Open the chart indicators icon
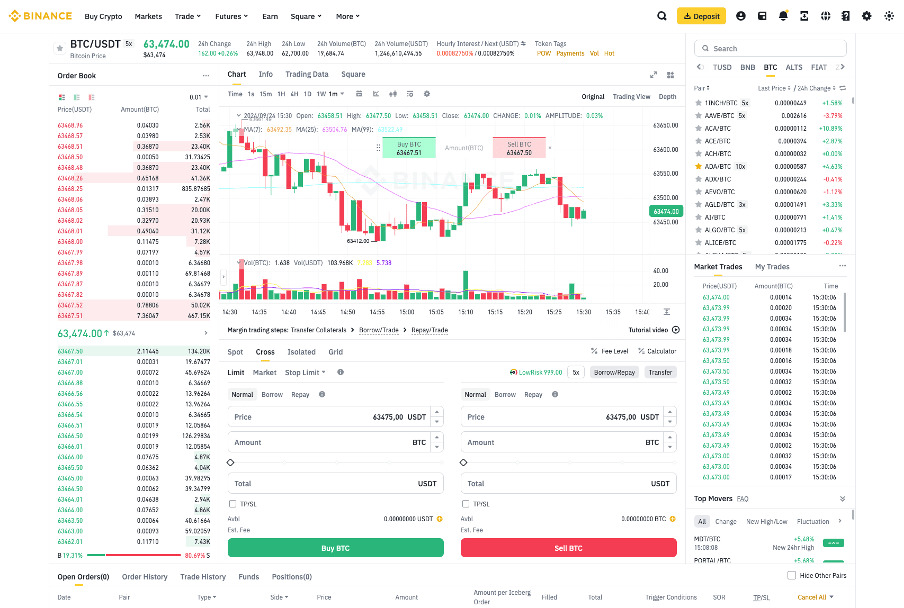This screenshot has height=608, width=904. [395, 92]
